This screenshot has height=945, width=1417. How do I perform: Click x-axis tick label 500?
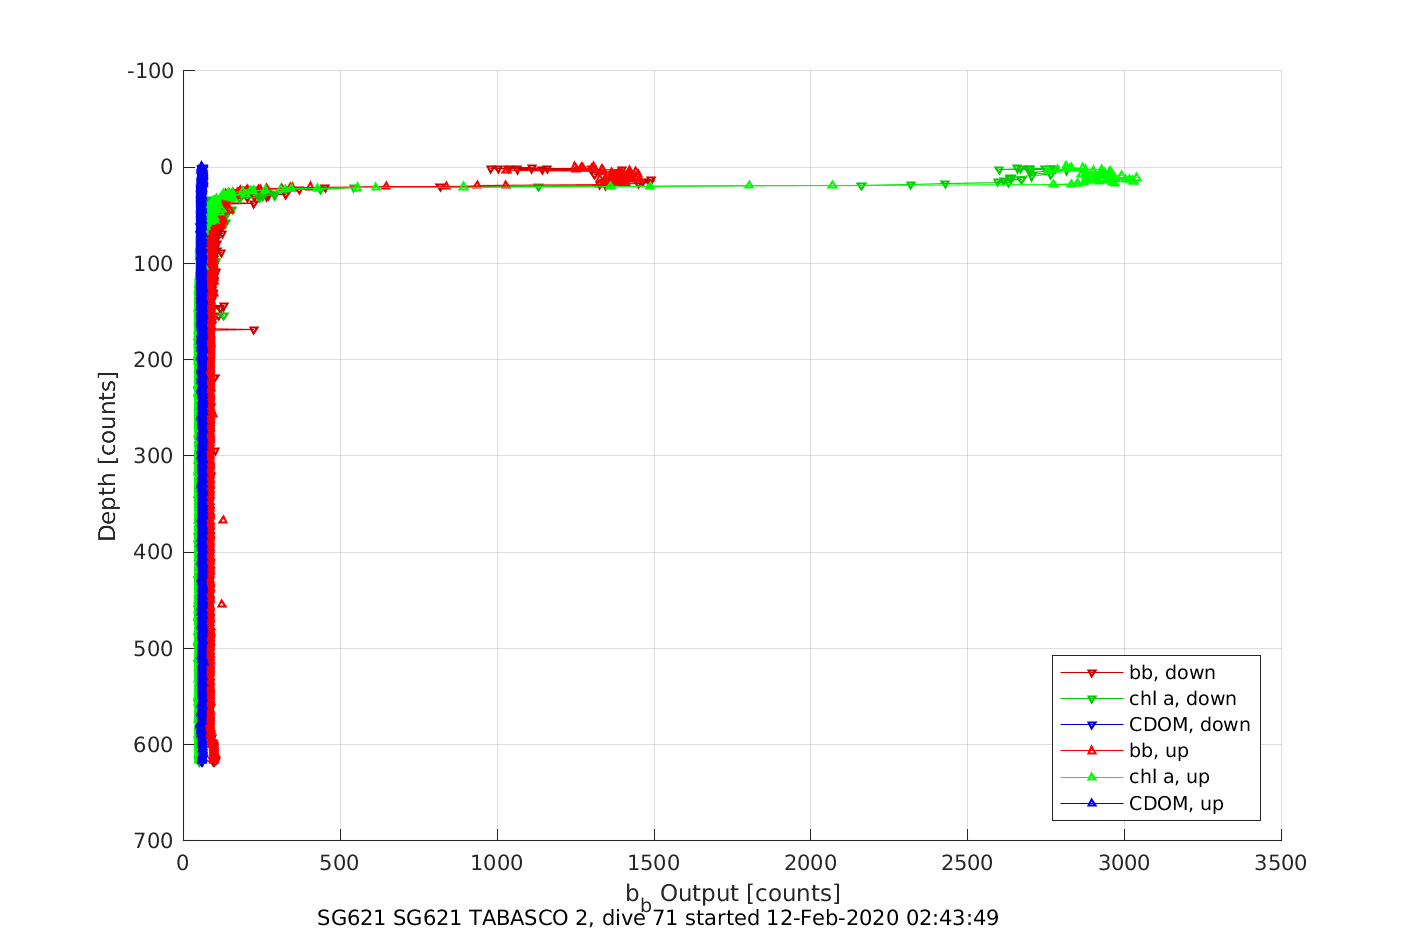click(x=340, y=863)
